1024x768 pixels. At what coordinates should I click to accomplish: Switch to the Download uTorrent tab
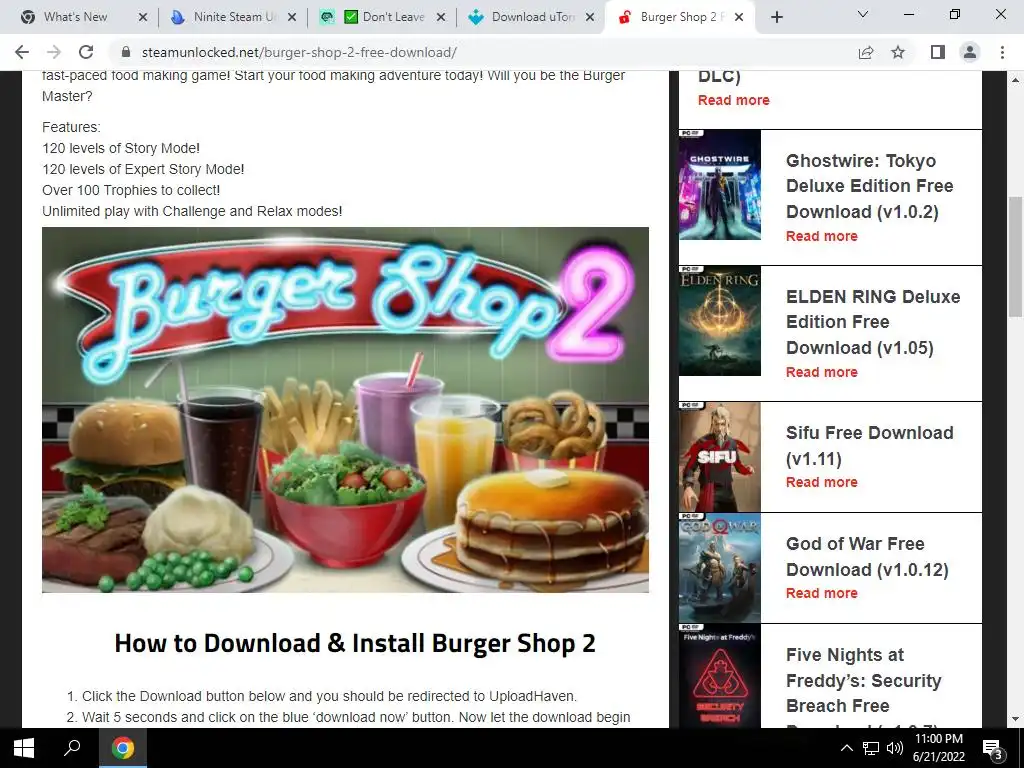tap(532, 17)
